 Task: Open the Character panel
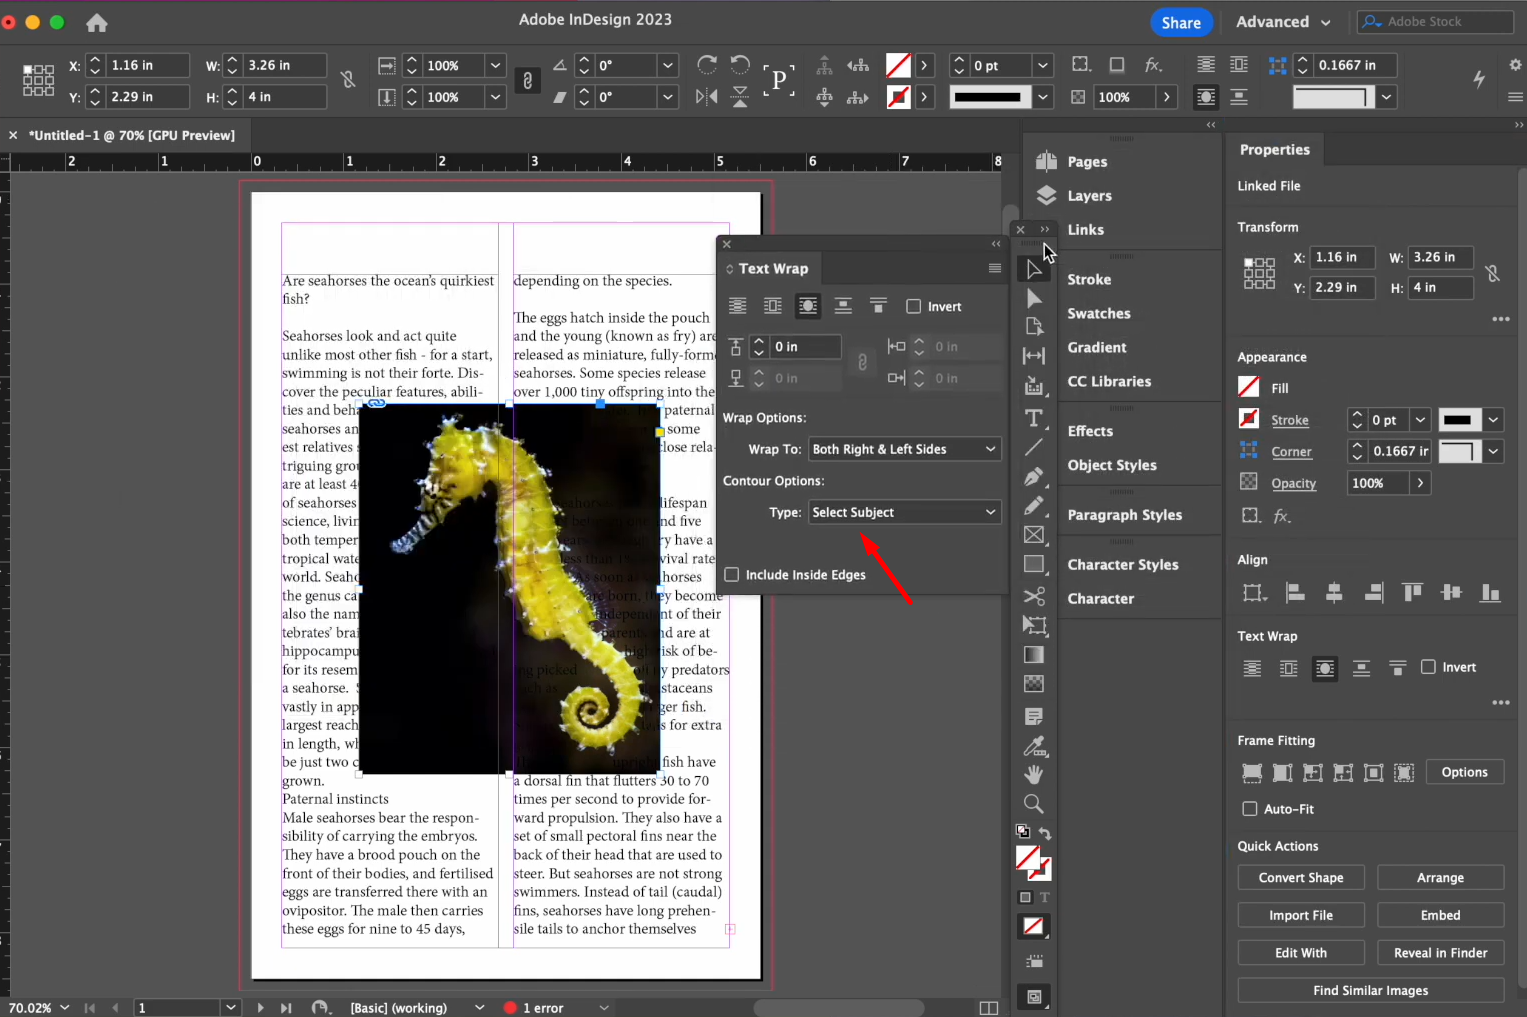tap(1100, 598)
